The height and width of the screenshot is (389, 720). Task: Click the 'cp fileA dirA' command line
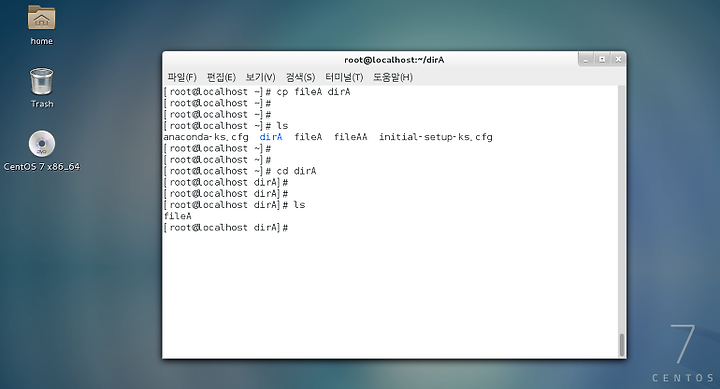click(257, 92)
